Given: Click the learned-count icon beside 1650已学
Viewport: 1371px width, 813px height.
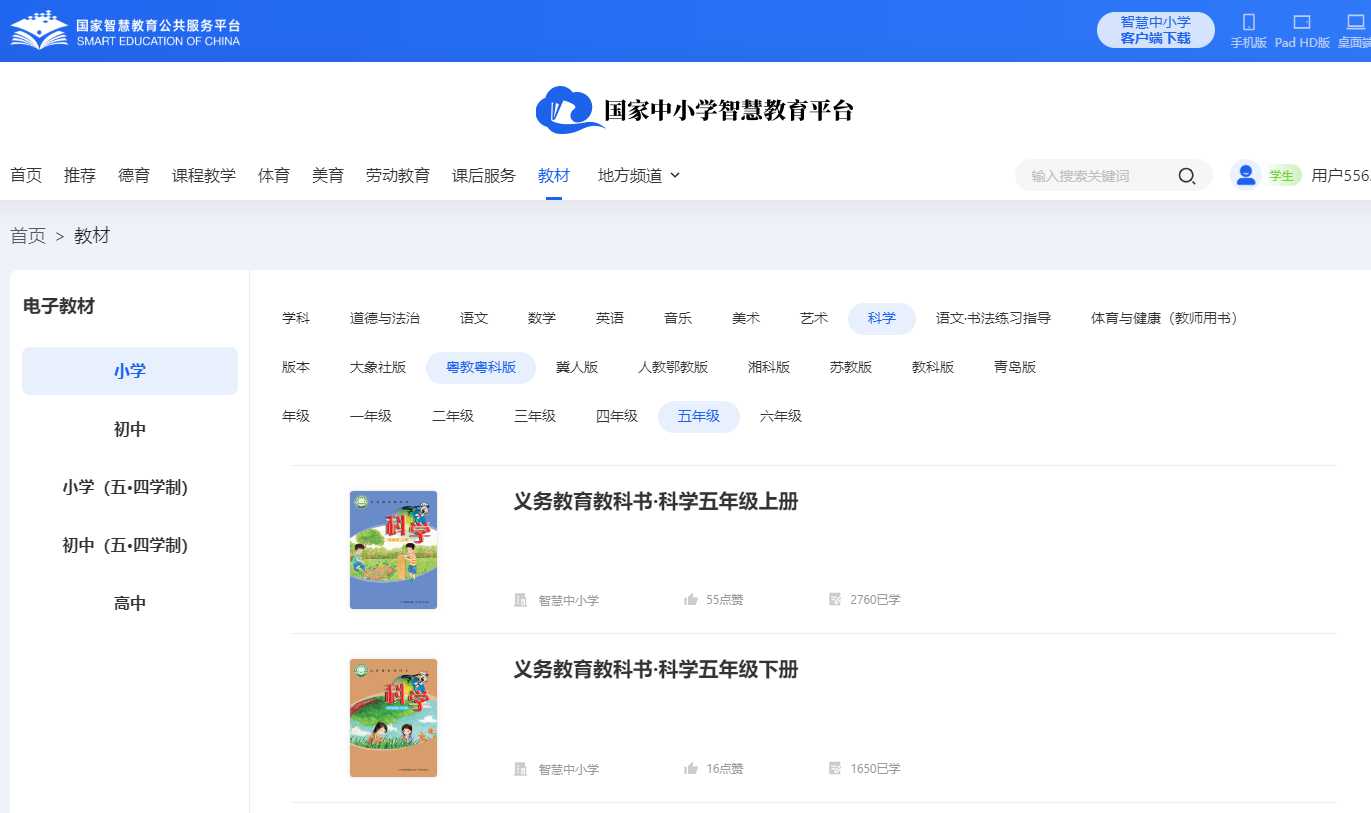Looking at the screenshot, I should click(835, 769).
